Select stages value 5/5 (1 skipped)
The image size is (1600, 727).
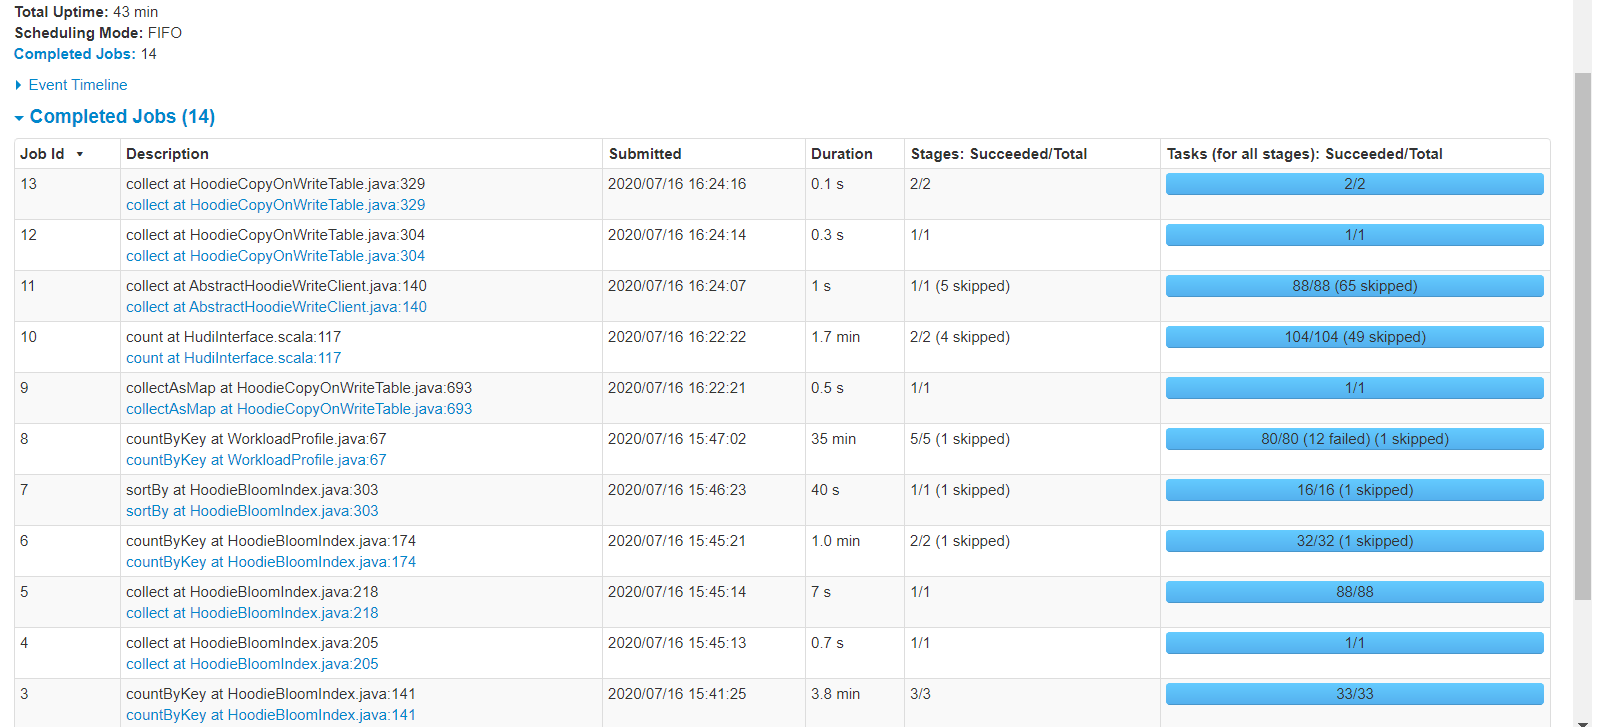[x=960, y=439]
